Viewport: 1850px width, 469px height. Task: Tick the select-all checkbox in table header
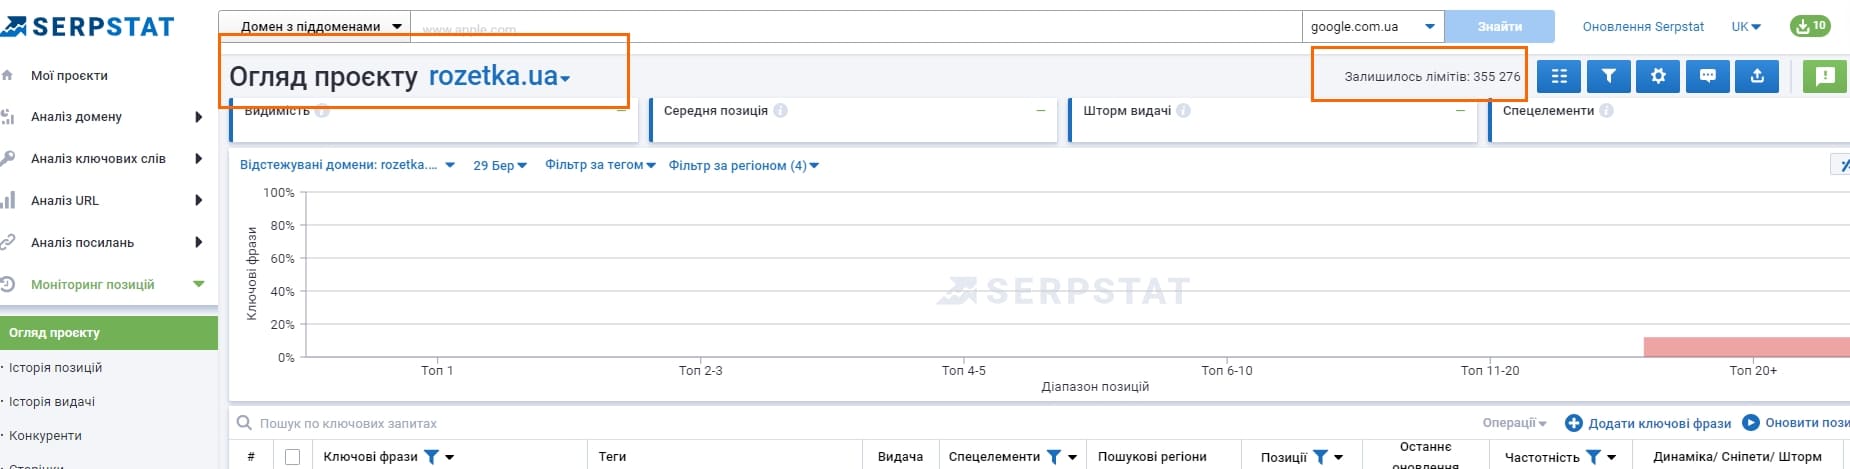coord(292,457)
